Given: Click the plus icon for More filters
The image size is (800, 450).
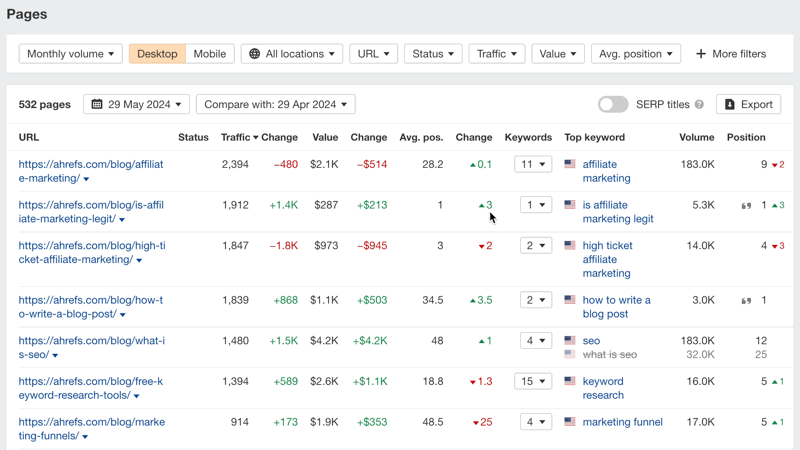Looking at the screenshot, I should pyautogui.click(x=701, y=54).
